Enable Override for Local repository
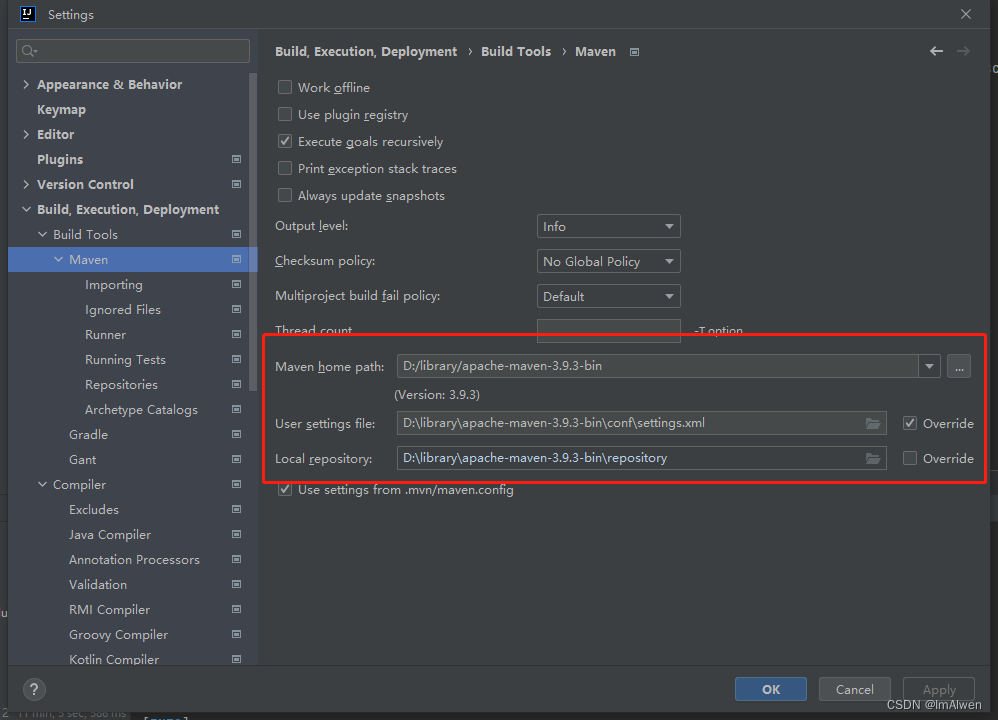 (x=910, y=458)
